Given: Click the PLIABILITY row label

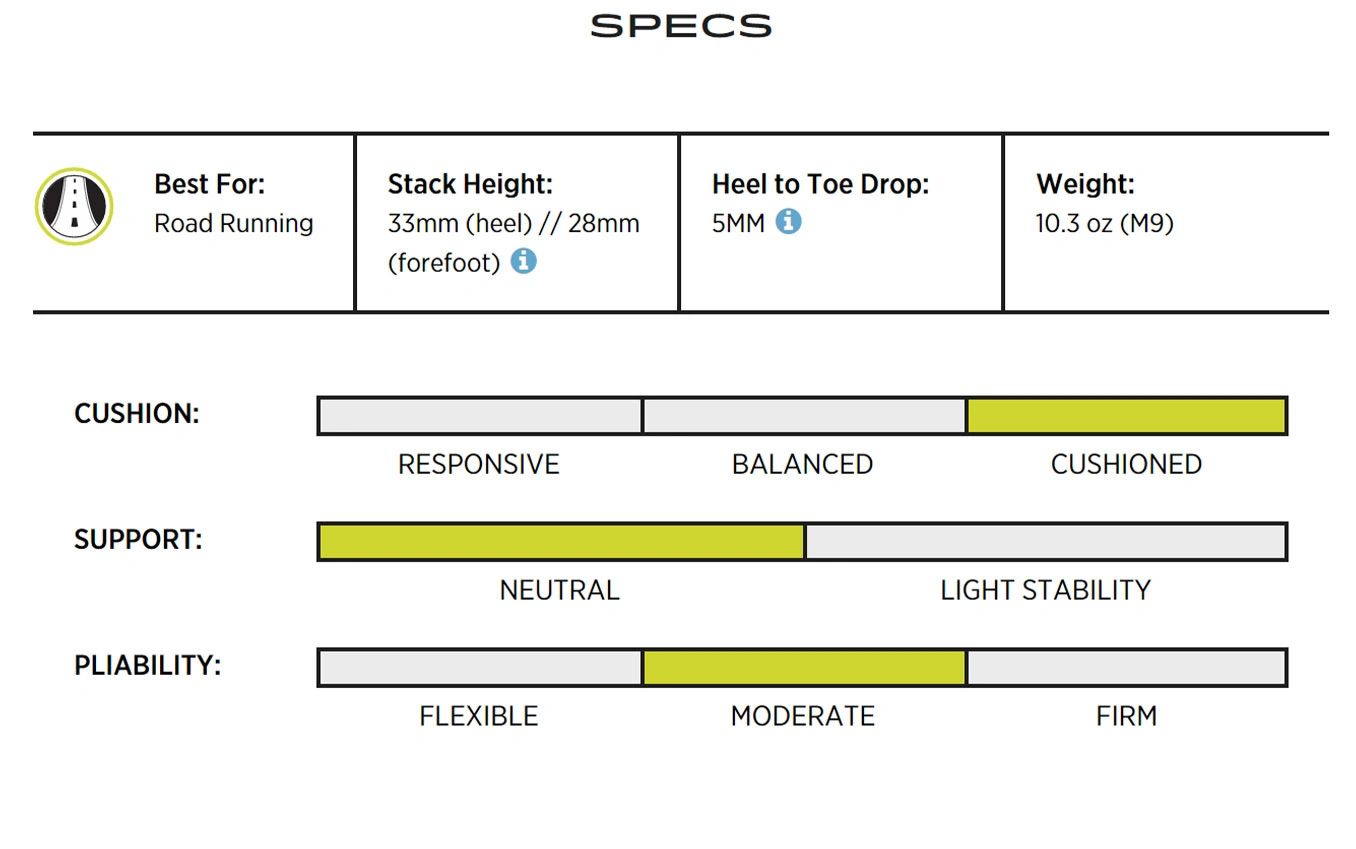Looking at the screenshot, I should point(148,666).
